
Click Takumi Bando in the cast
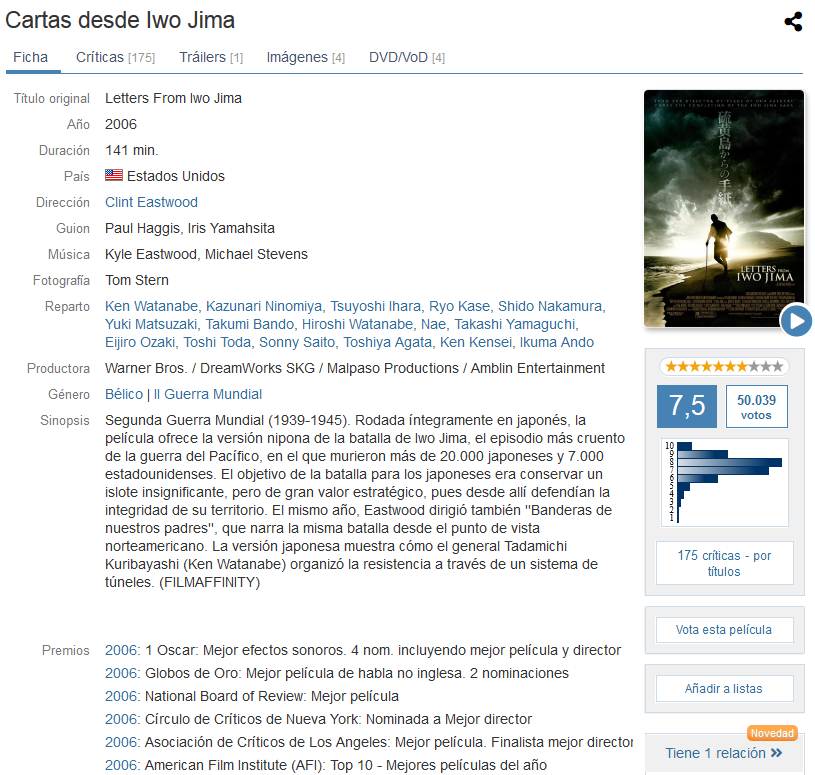[249, 324]
